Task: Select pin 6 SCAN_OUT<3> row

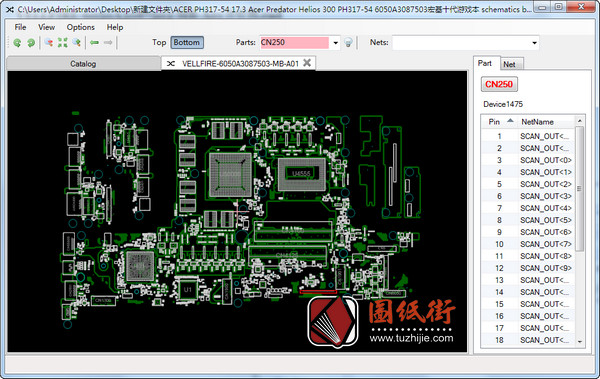Action: pyautogui.click(x=528, y=196)
